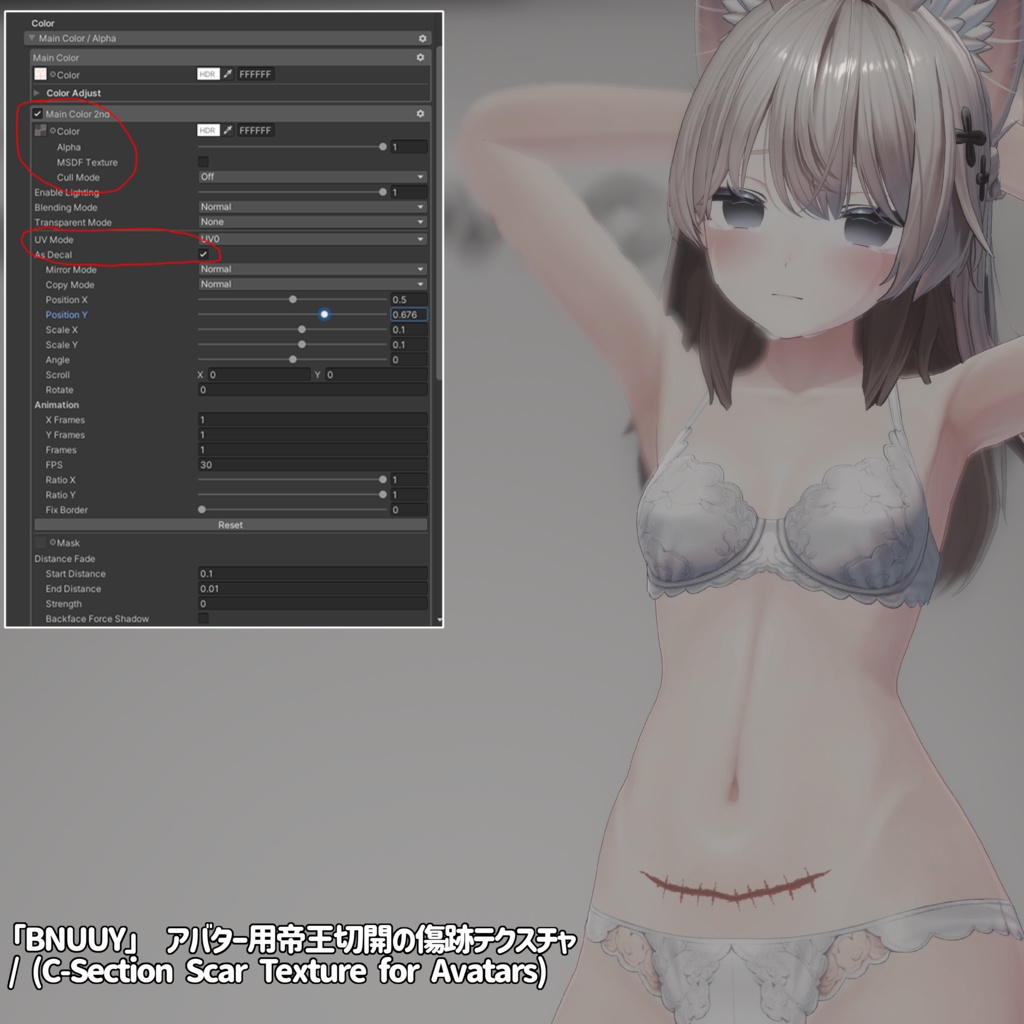Image resolution: width=1024 pixels, height=1024 pixels.
Task: Select the eyedropper next to Main Color hex value
Action: click(229, 74)
